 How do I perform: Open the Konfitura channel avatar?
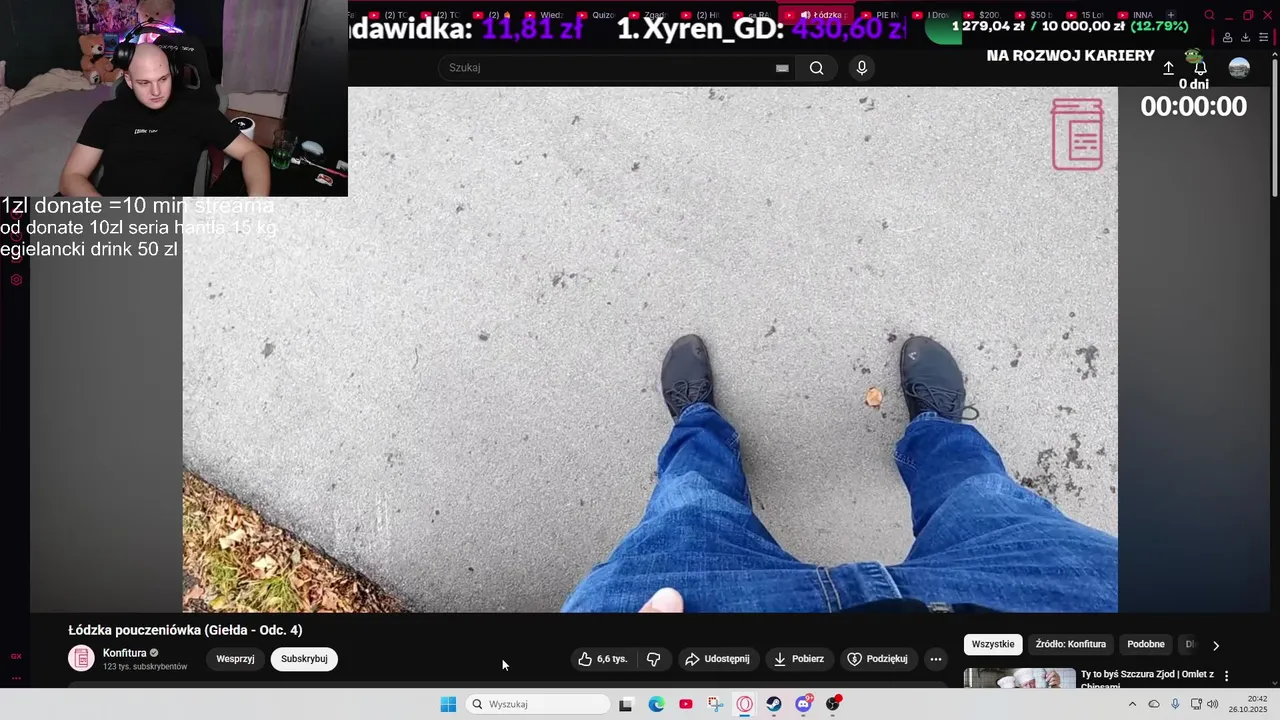81,659
